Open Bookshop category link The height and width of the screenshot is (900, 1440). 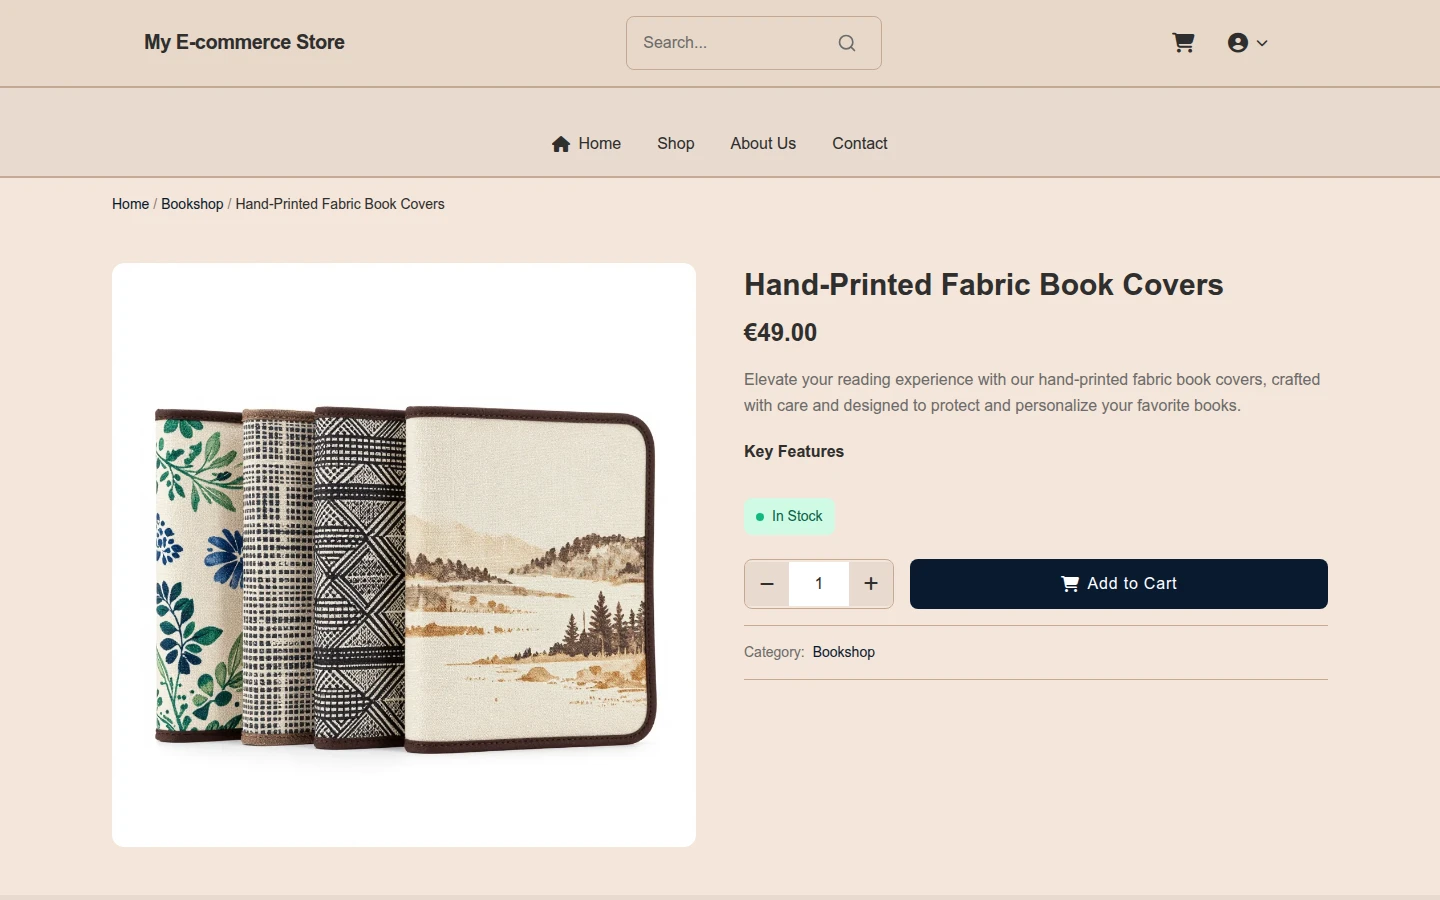[844, 652]
